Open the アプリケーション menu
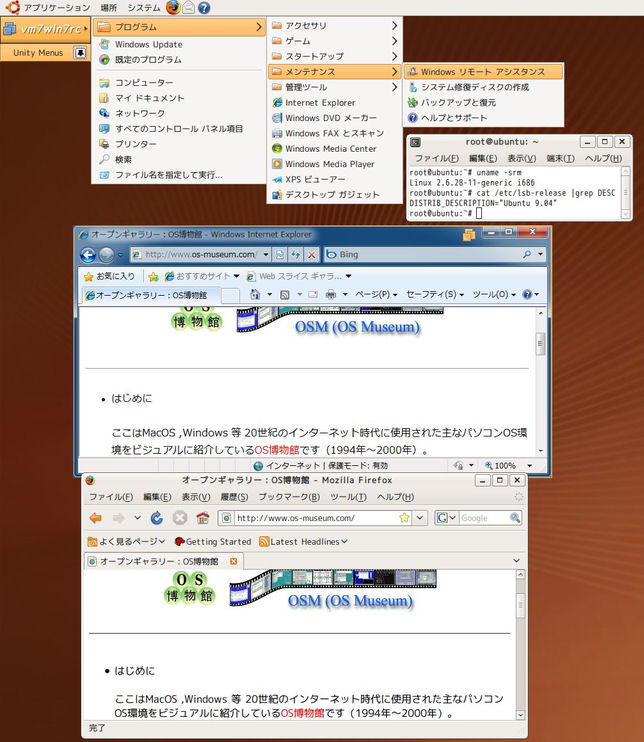The width and height of the screenshot is (644, 742). (x=57, y=8)
